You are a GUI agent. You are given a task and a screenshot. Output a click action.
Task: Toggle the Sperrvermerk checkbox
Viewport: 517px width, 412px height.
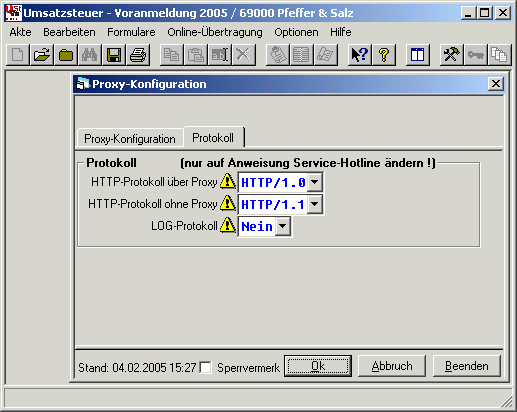pyautogui.click(x=206, y=367)
